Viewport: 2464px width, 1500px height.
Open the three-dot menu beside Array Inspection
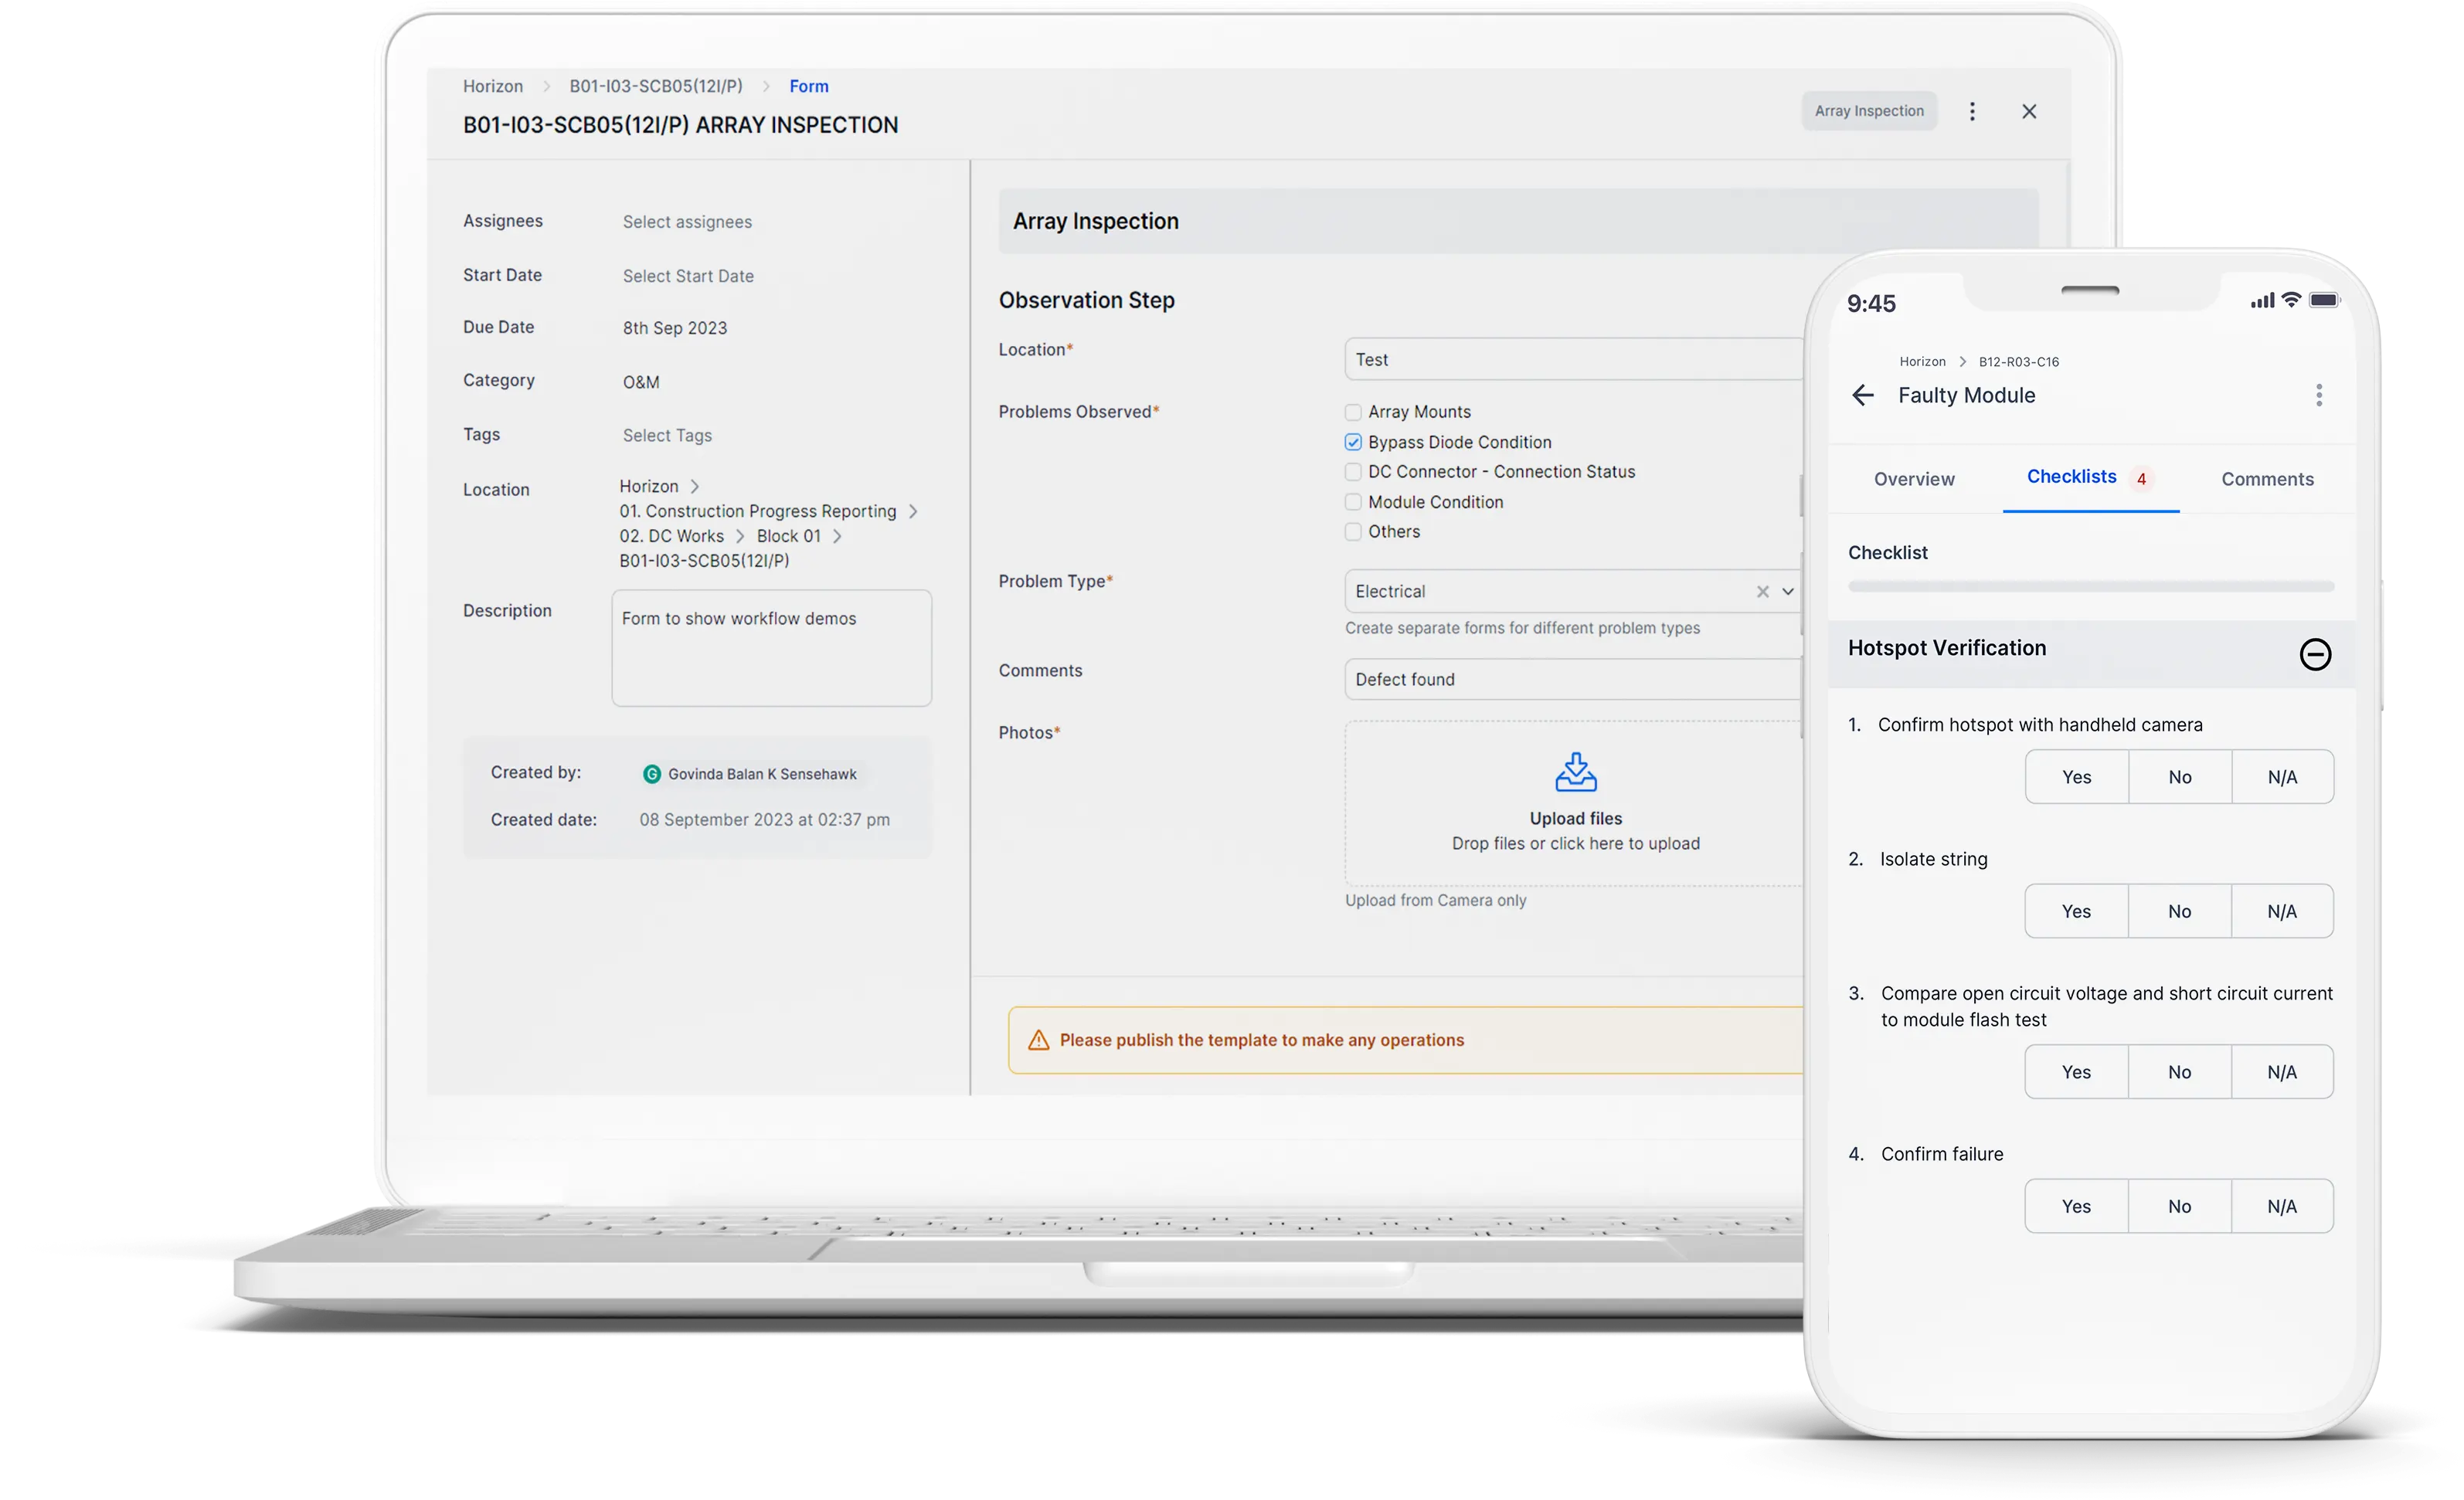(1972, 111)
